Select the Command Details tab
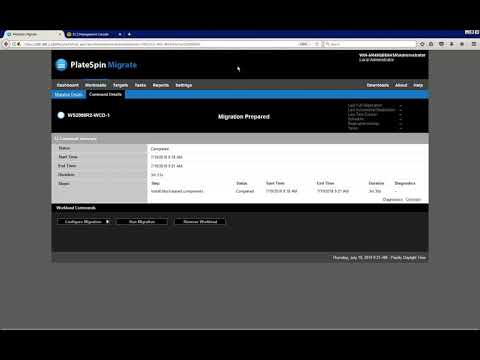The image size is (480, 360). (105, 94)
